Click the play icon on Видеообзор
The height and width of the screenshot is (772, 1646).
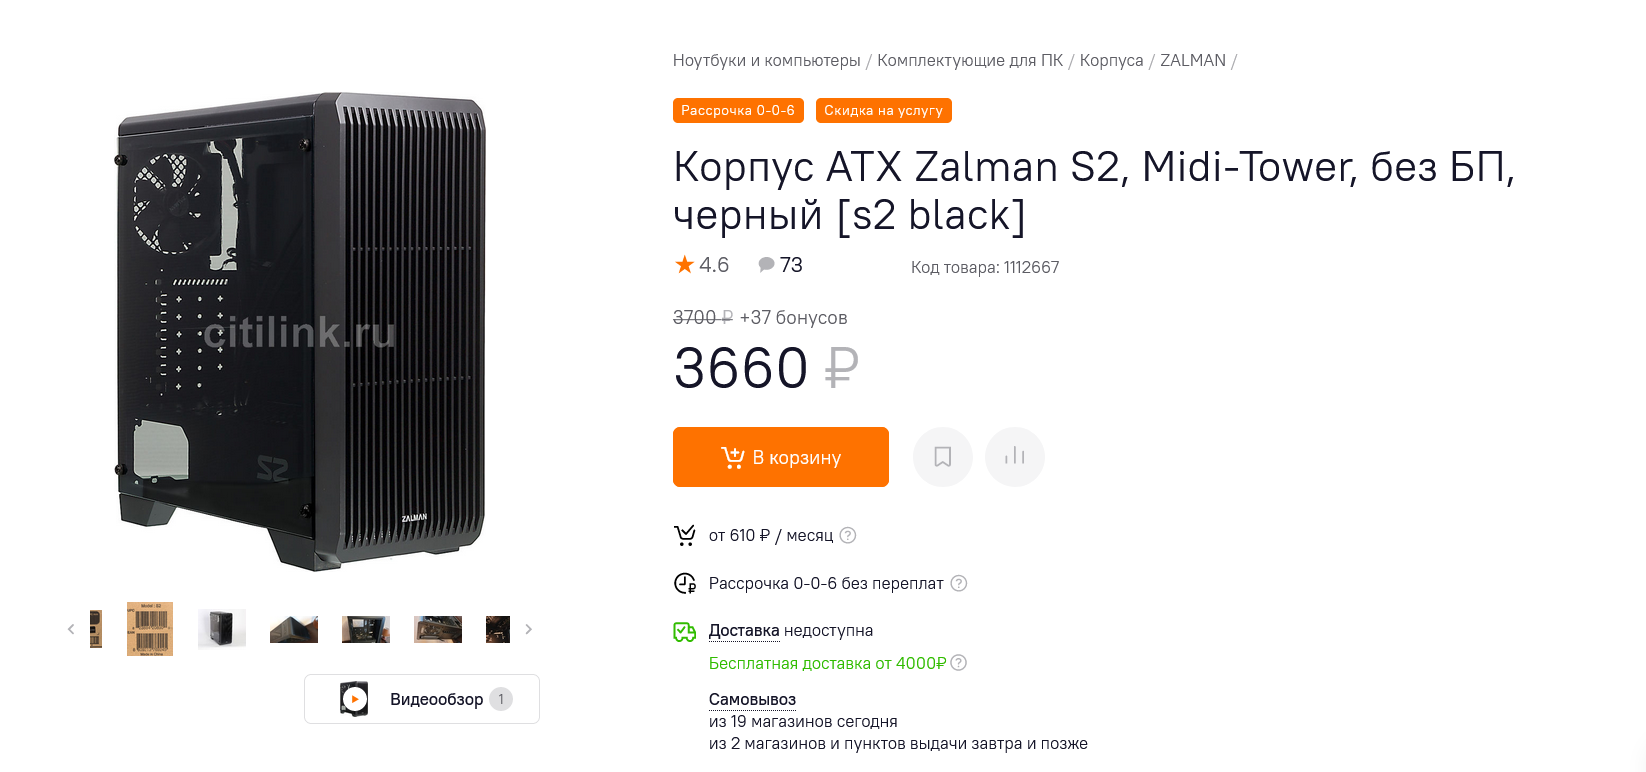pyautogui.click(x=355, y=699)
